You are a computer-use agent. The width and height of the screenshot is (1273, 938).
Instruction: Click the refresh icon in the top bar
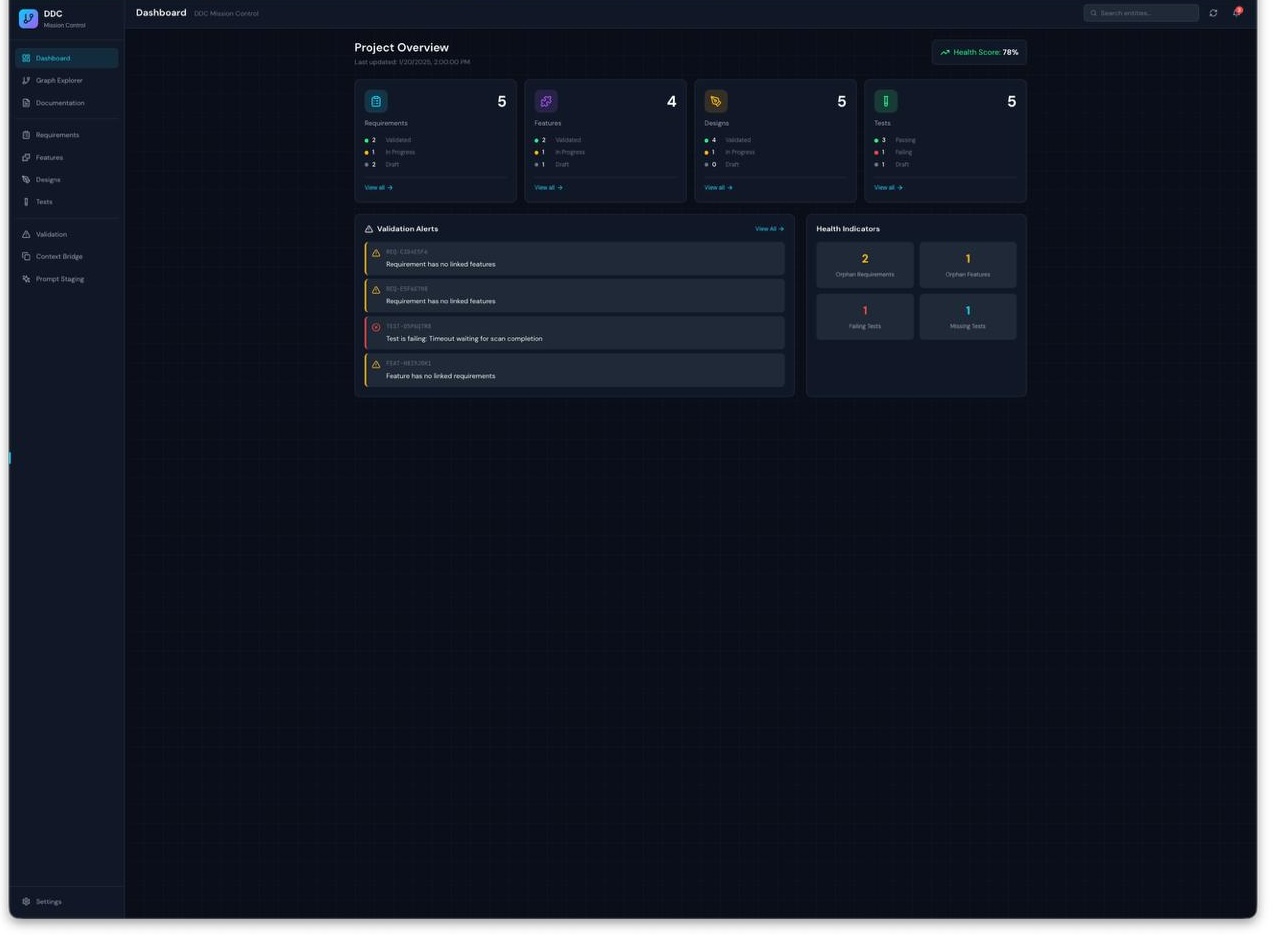point(1213,13)
